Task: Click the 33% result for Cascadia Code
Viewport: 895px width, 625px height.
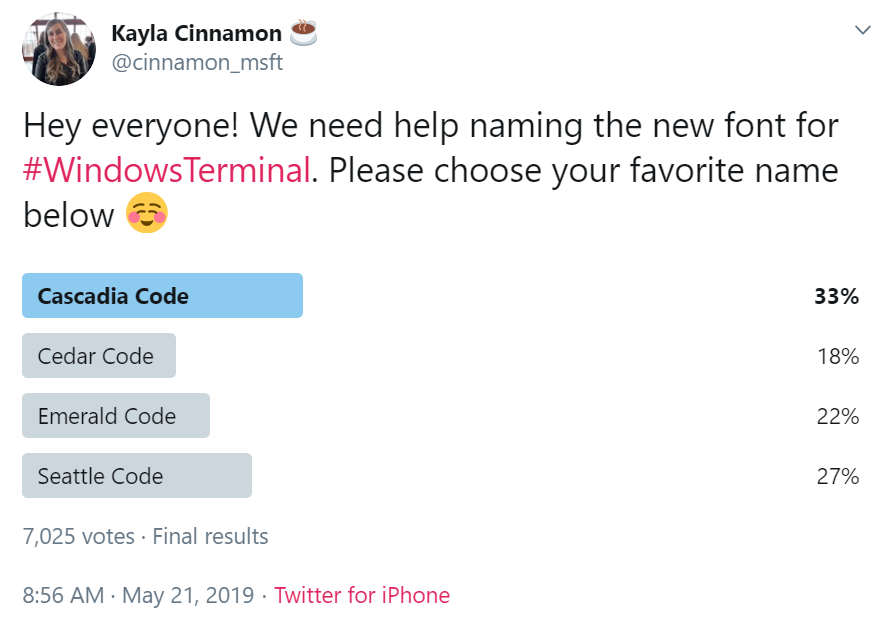Action: (837, 296)
